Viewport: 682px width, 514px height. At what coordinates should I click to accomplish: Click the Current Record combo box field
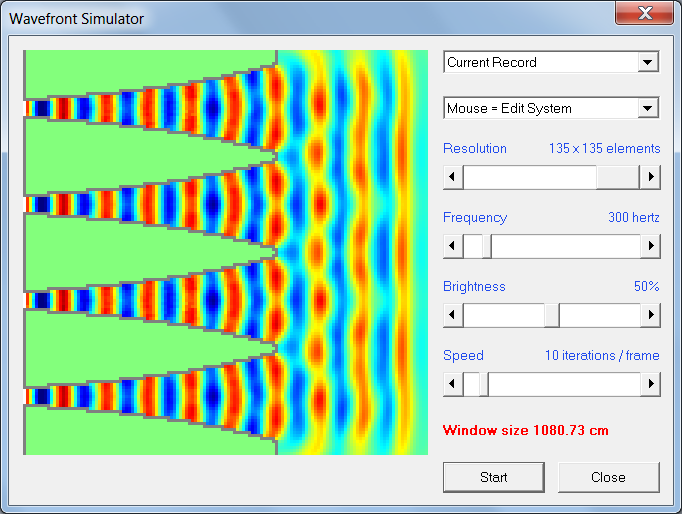tap(551, 62)
